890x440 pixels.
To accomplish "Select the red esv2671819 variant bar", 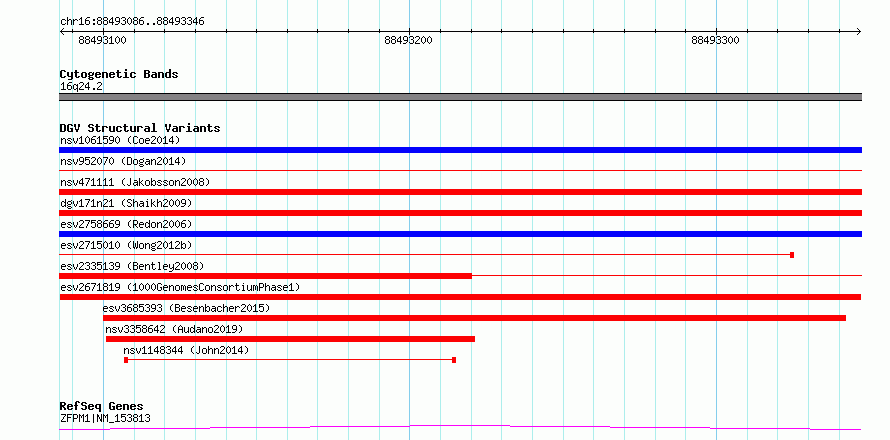I will (460, 297).
